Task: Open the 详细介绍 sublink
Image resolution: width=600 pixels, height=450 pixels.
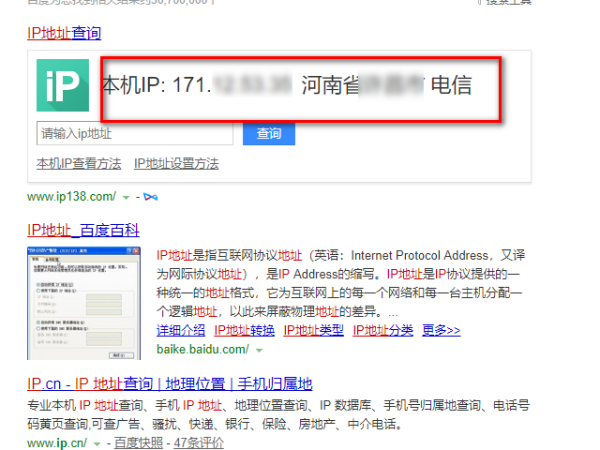Action: (x=181, y=330)
